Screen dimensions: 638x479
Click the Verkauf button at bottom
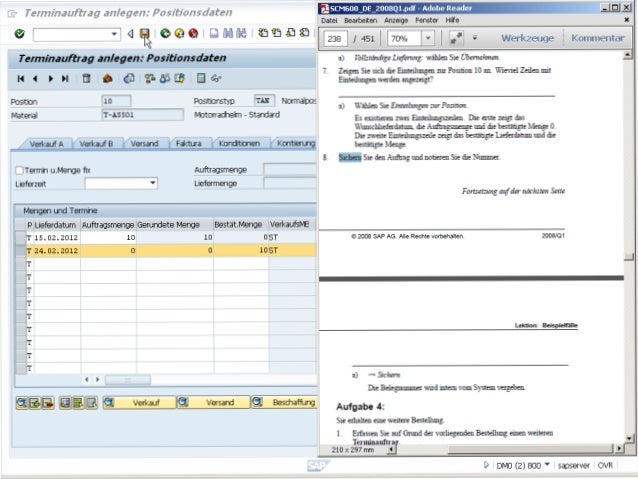point(139,402)
